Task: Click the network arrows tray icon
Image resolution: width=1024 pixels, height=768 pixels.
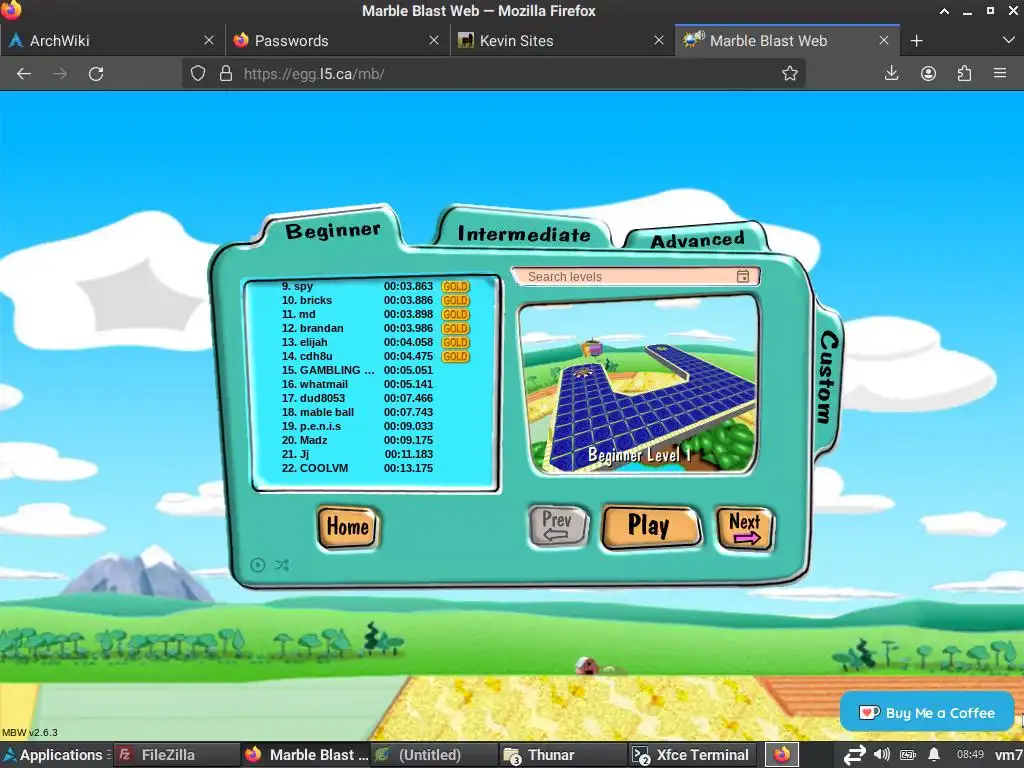Action: tap(854, 754)
